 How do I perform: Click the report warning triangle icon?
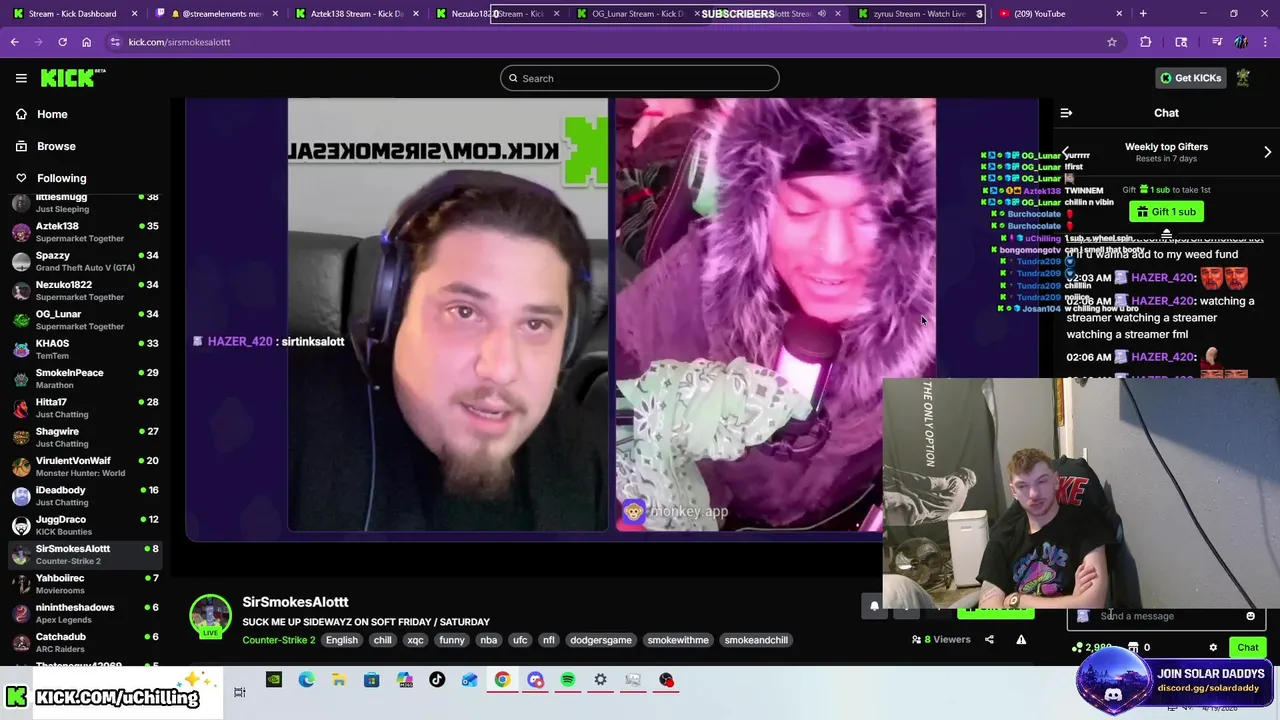[1021, 640]
